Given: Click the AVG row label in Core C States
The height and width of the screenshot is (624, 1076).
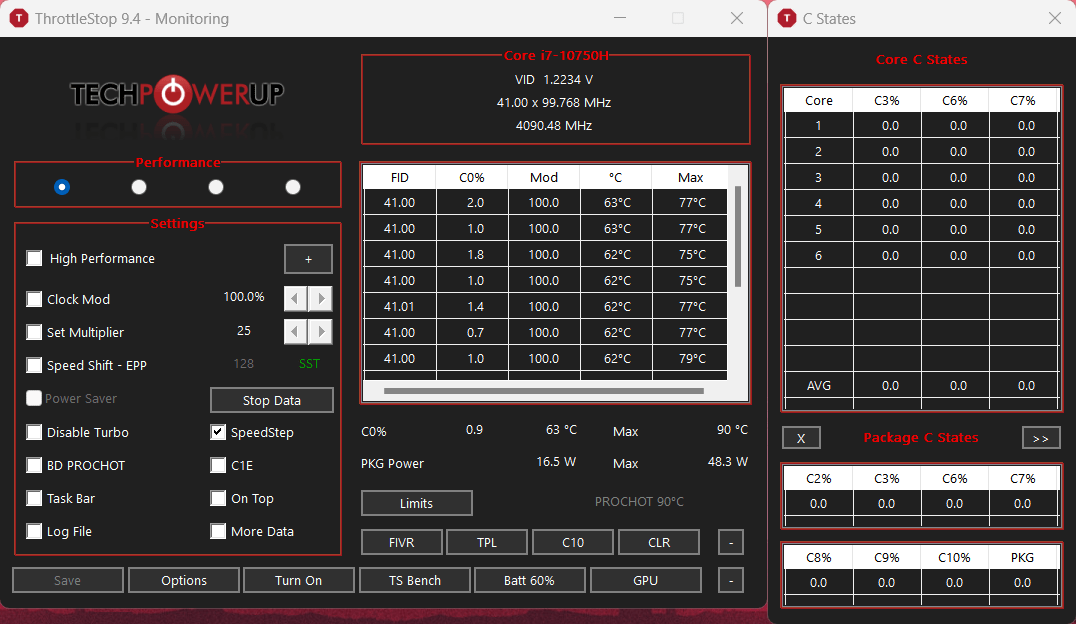Looking at the screenshot, I should pyautogui.click(x=819, y=386).
